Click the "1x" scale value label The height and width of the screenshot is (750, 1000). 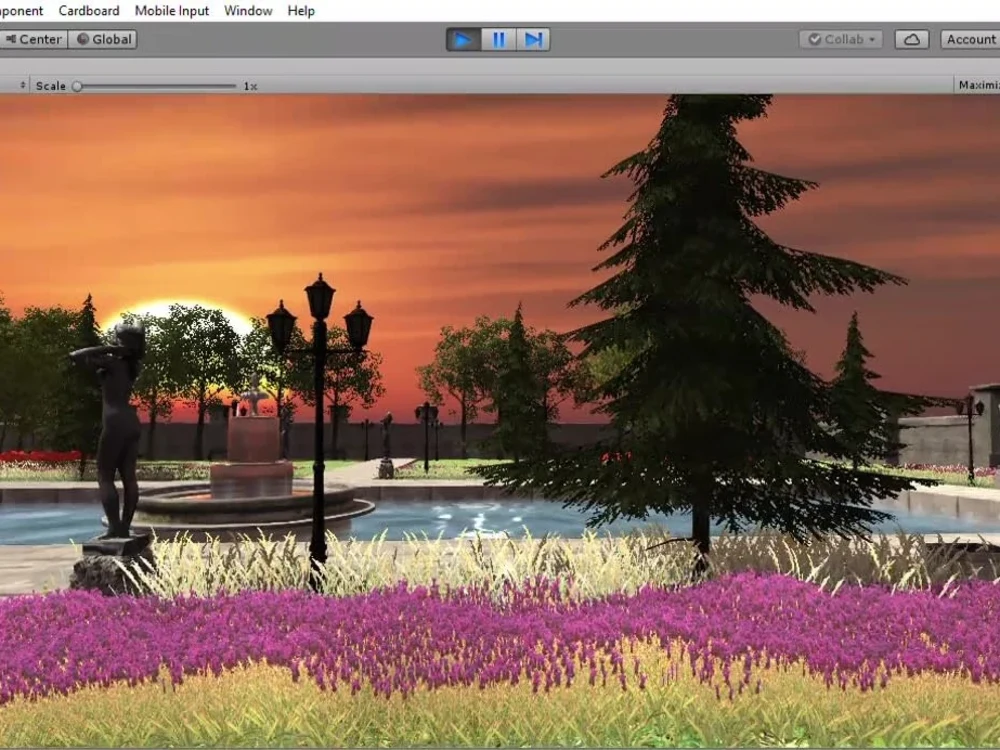[250, 86]
